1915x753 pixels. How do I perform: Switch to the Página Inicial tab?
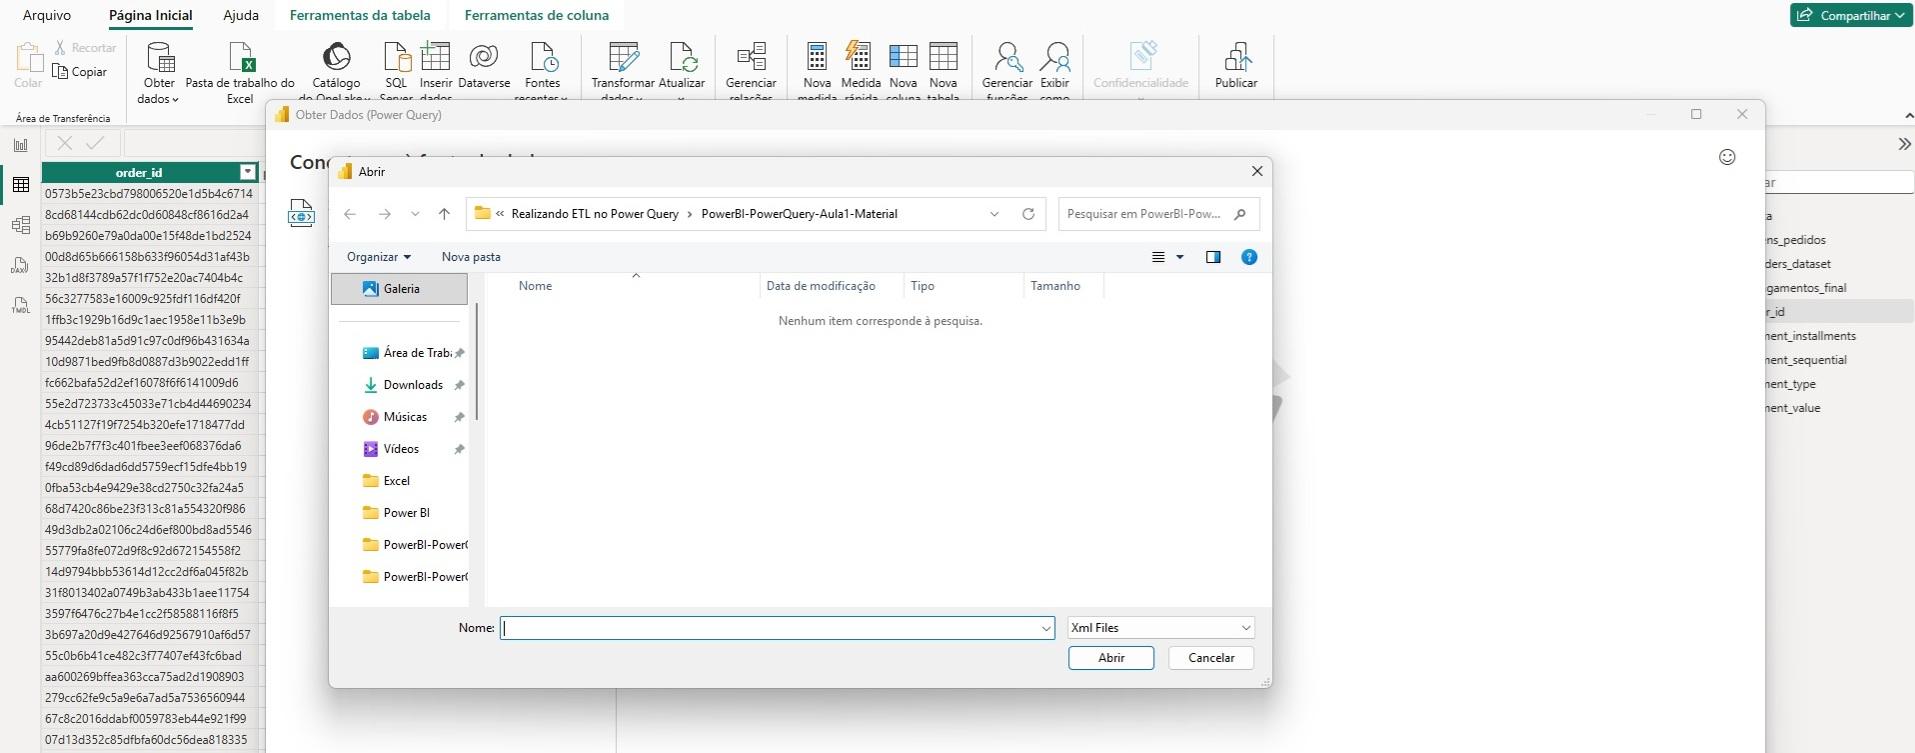click(151, 15)
